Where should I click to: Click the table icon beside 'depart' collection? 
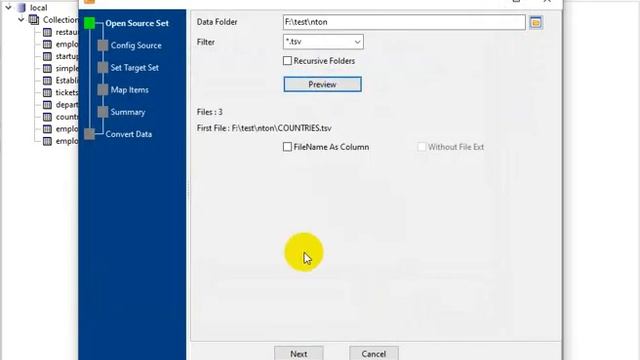pos(47,104)
